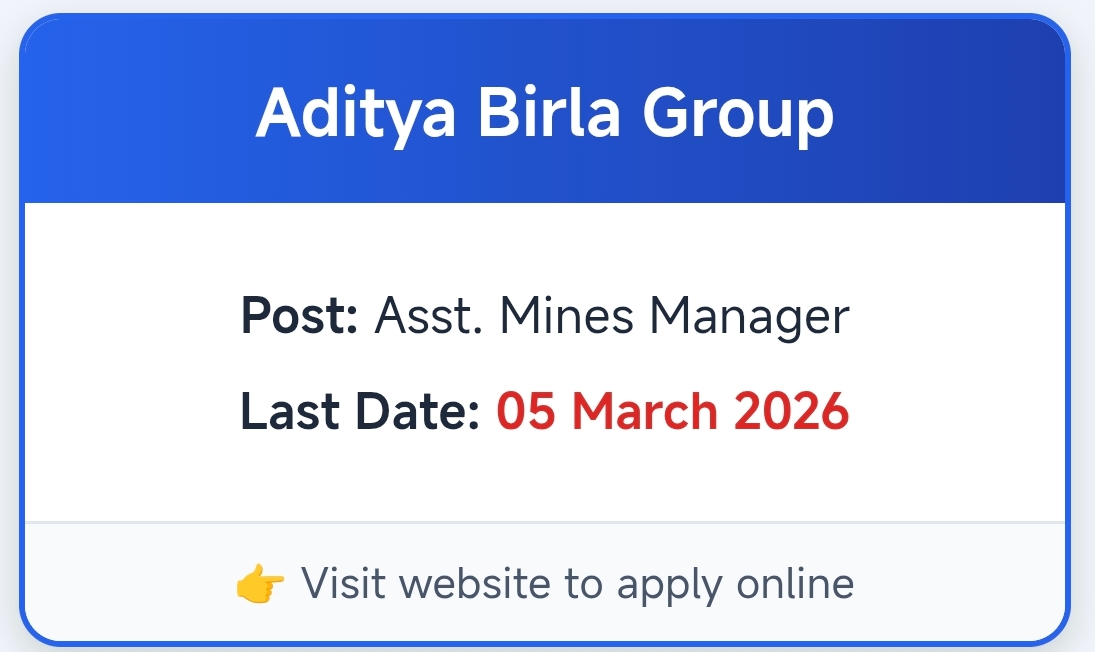Click the 'Aditya Birla Group' heading
The height and width of the screenshot is (652, 1095).
pos(545,113)
